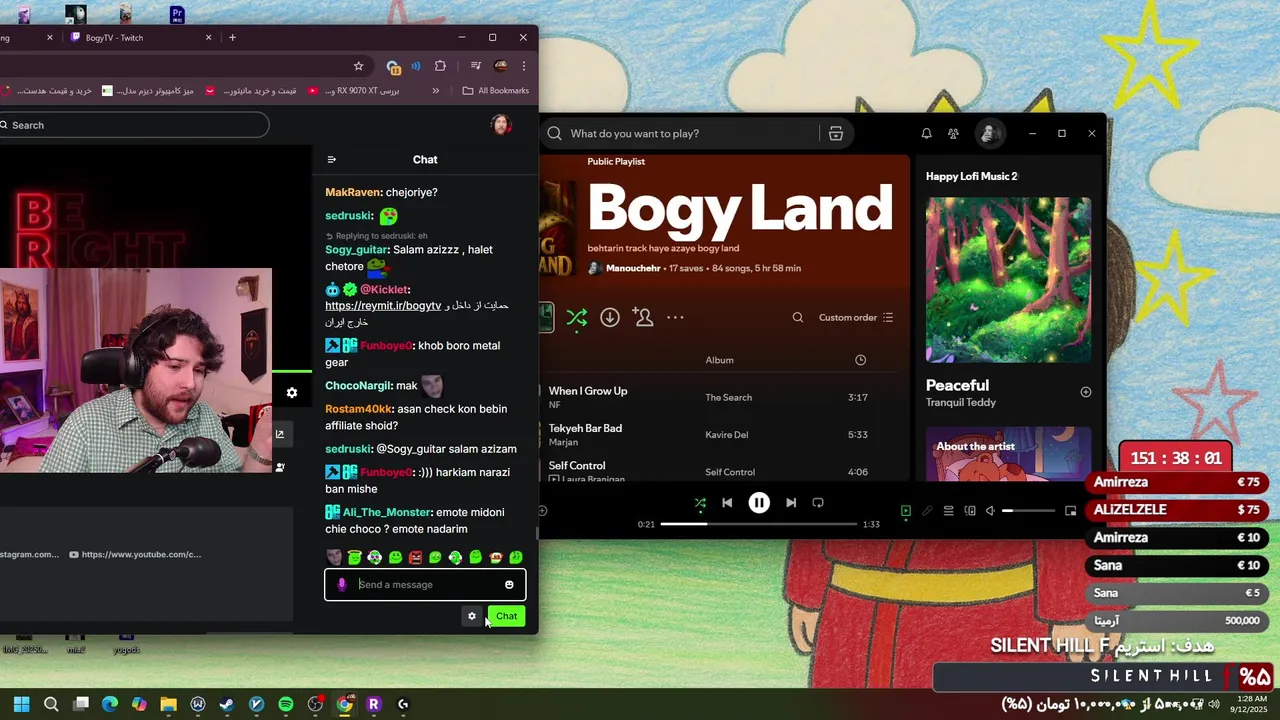This screenshot has width=1280, height=720.
Task: Search within the Bogy Land playlist
Action: click(798, 317)
